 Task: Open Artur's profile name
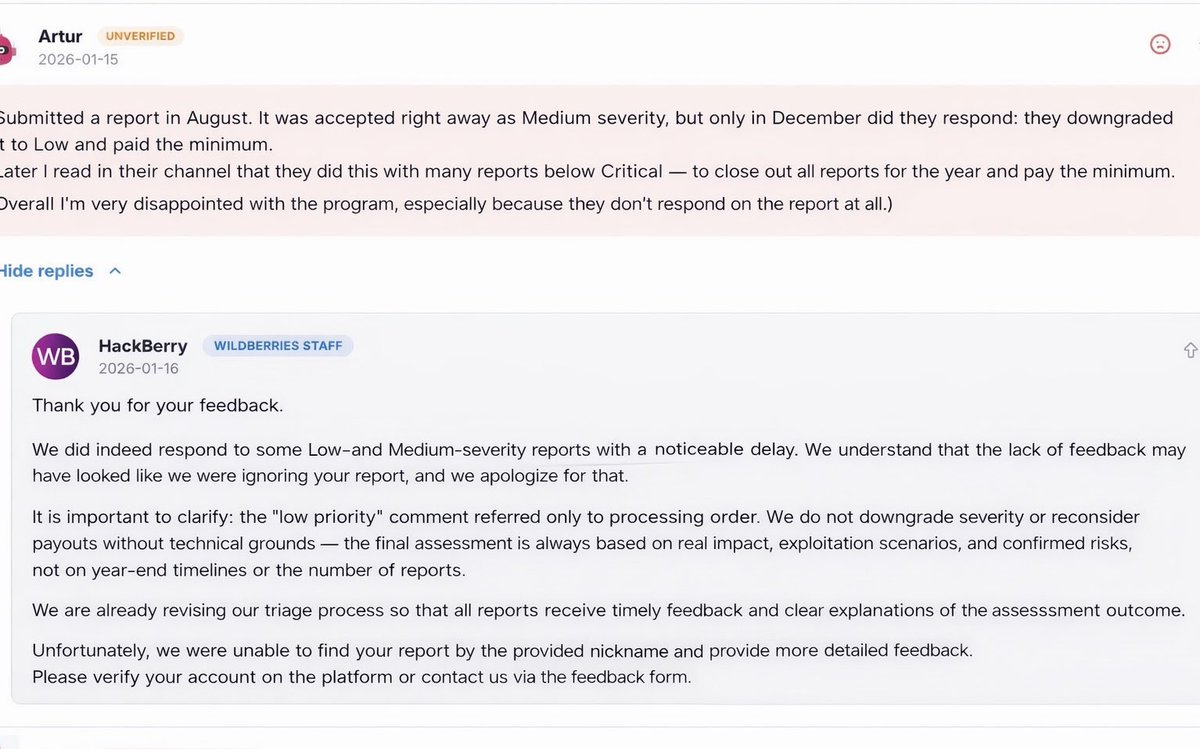(x=60, y=36)
